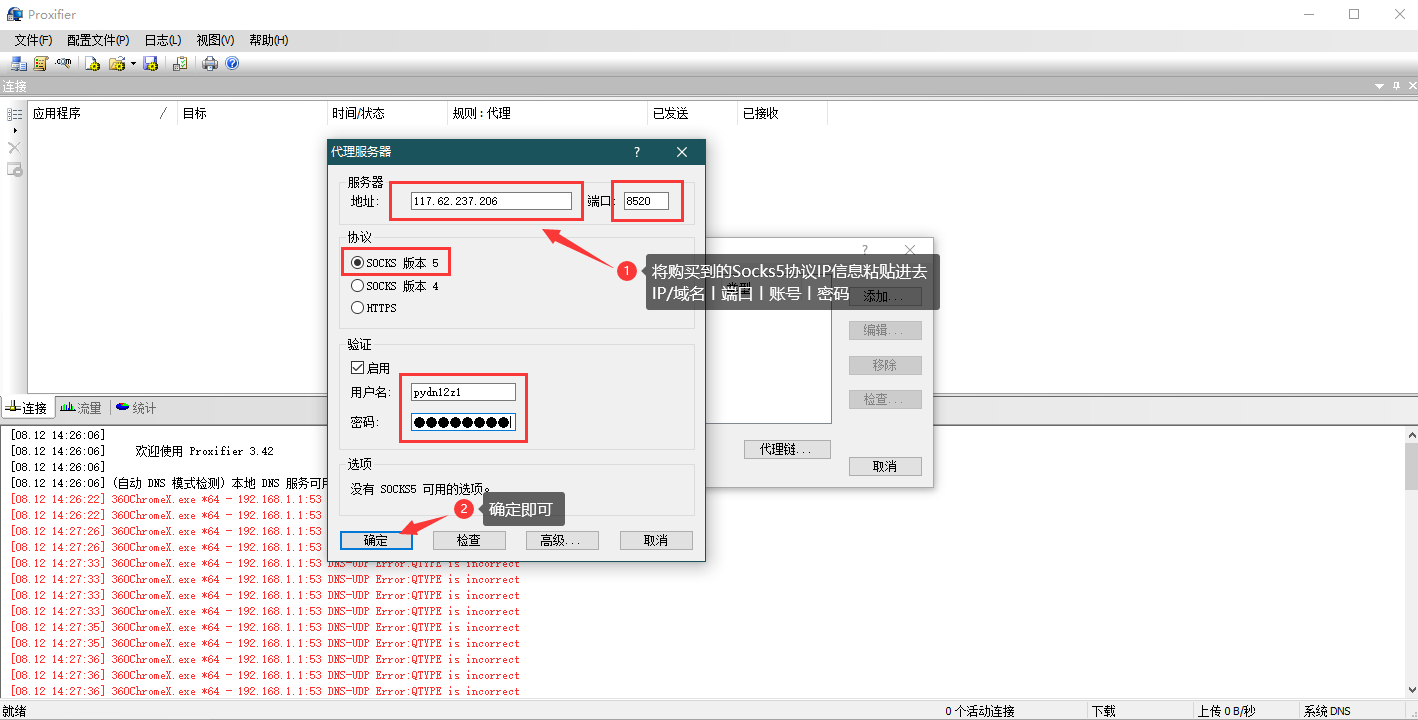
Task: Select SOCKS 版本 4 protocol
Action: click(x=395, y=286)
